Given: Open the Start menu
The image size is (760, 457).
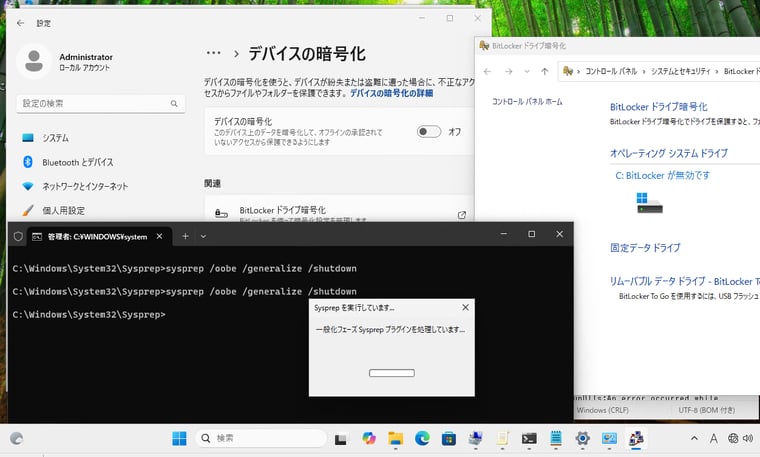Looking at the screenshot, I should tap(179, 439).
